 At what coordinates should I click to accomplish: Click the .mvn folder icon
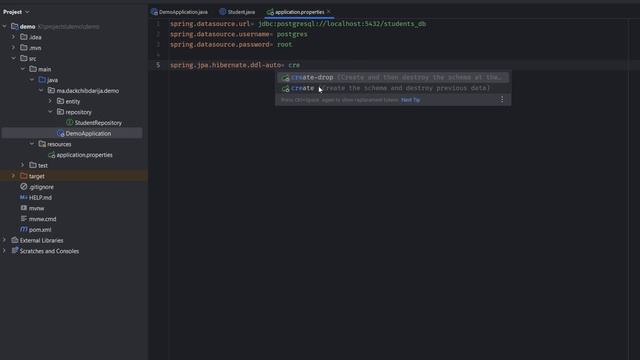tap(24, 48)
